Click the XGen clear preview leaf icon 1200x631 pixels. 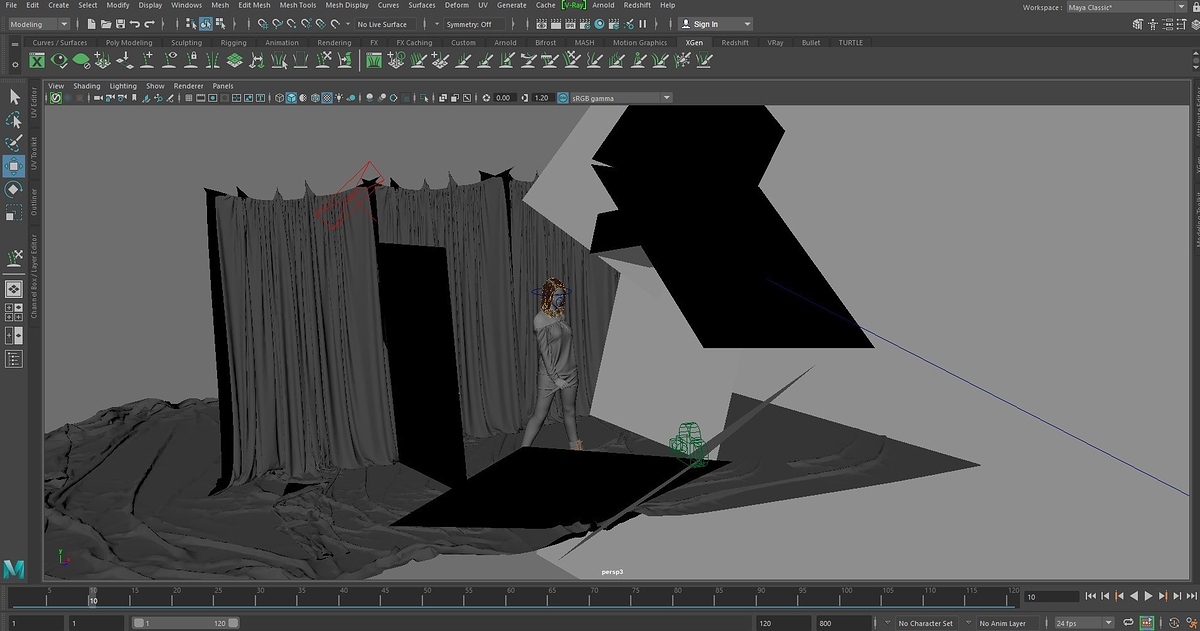click(x=81, y=61)
